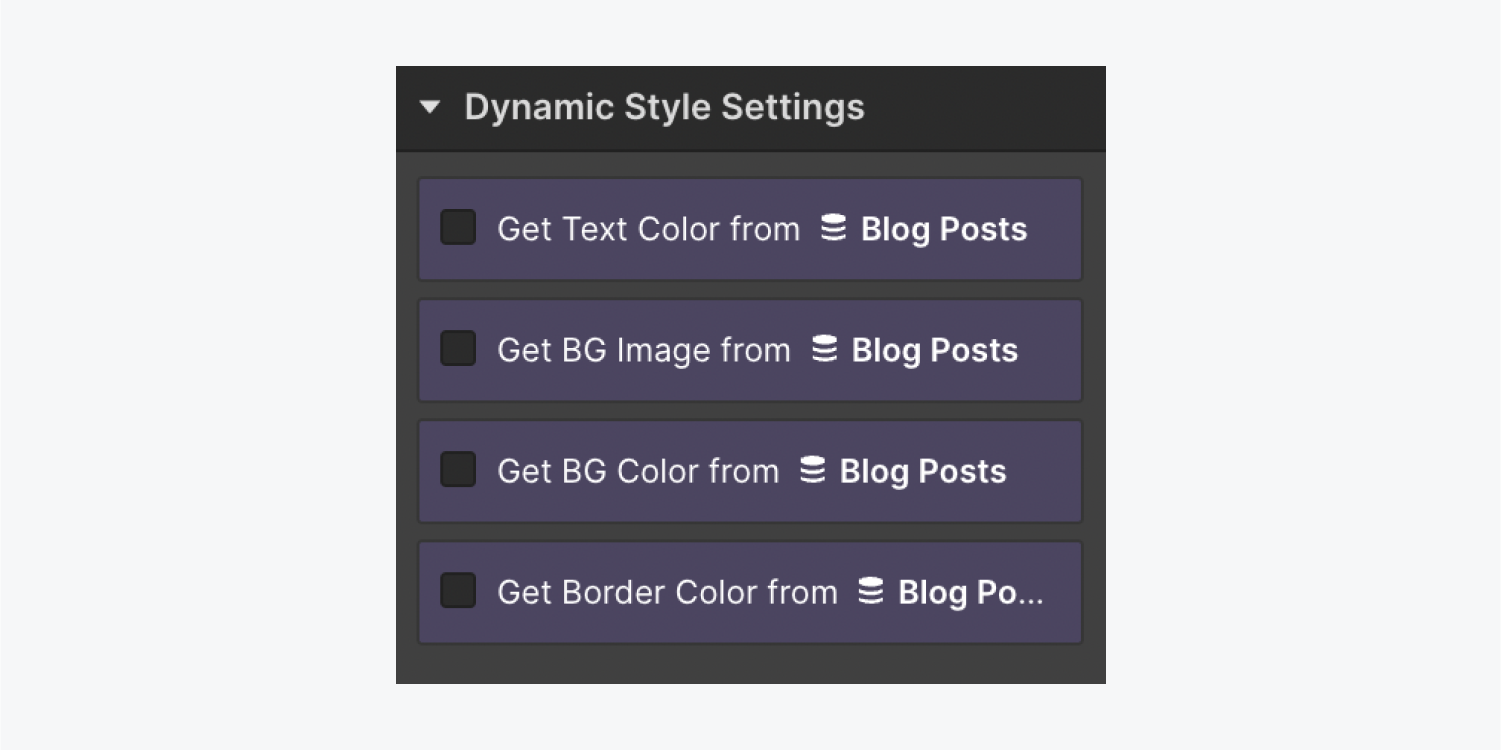Toggle Get BG Color from Blog Posts
This screenshot has width=1501, height=751.
coord(457,470)
